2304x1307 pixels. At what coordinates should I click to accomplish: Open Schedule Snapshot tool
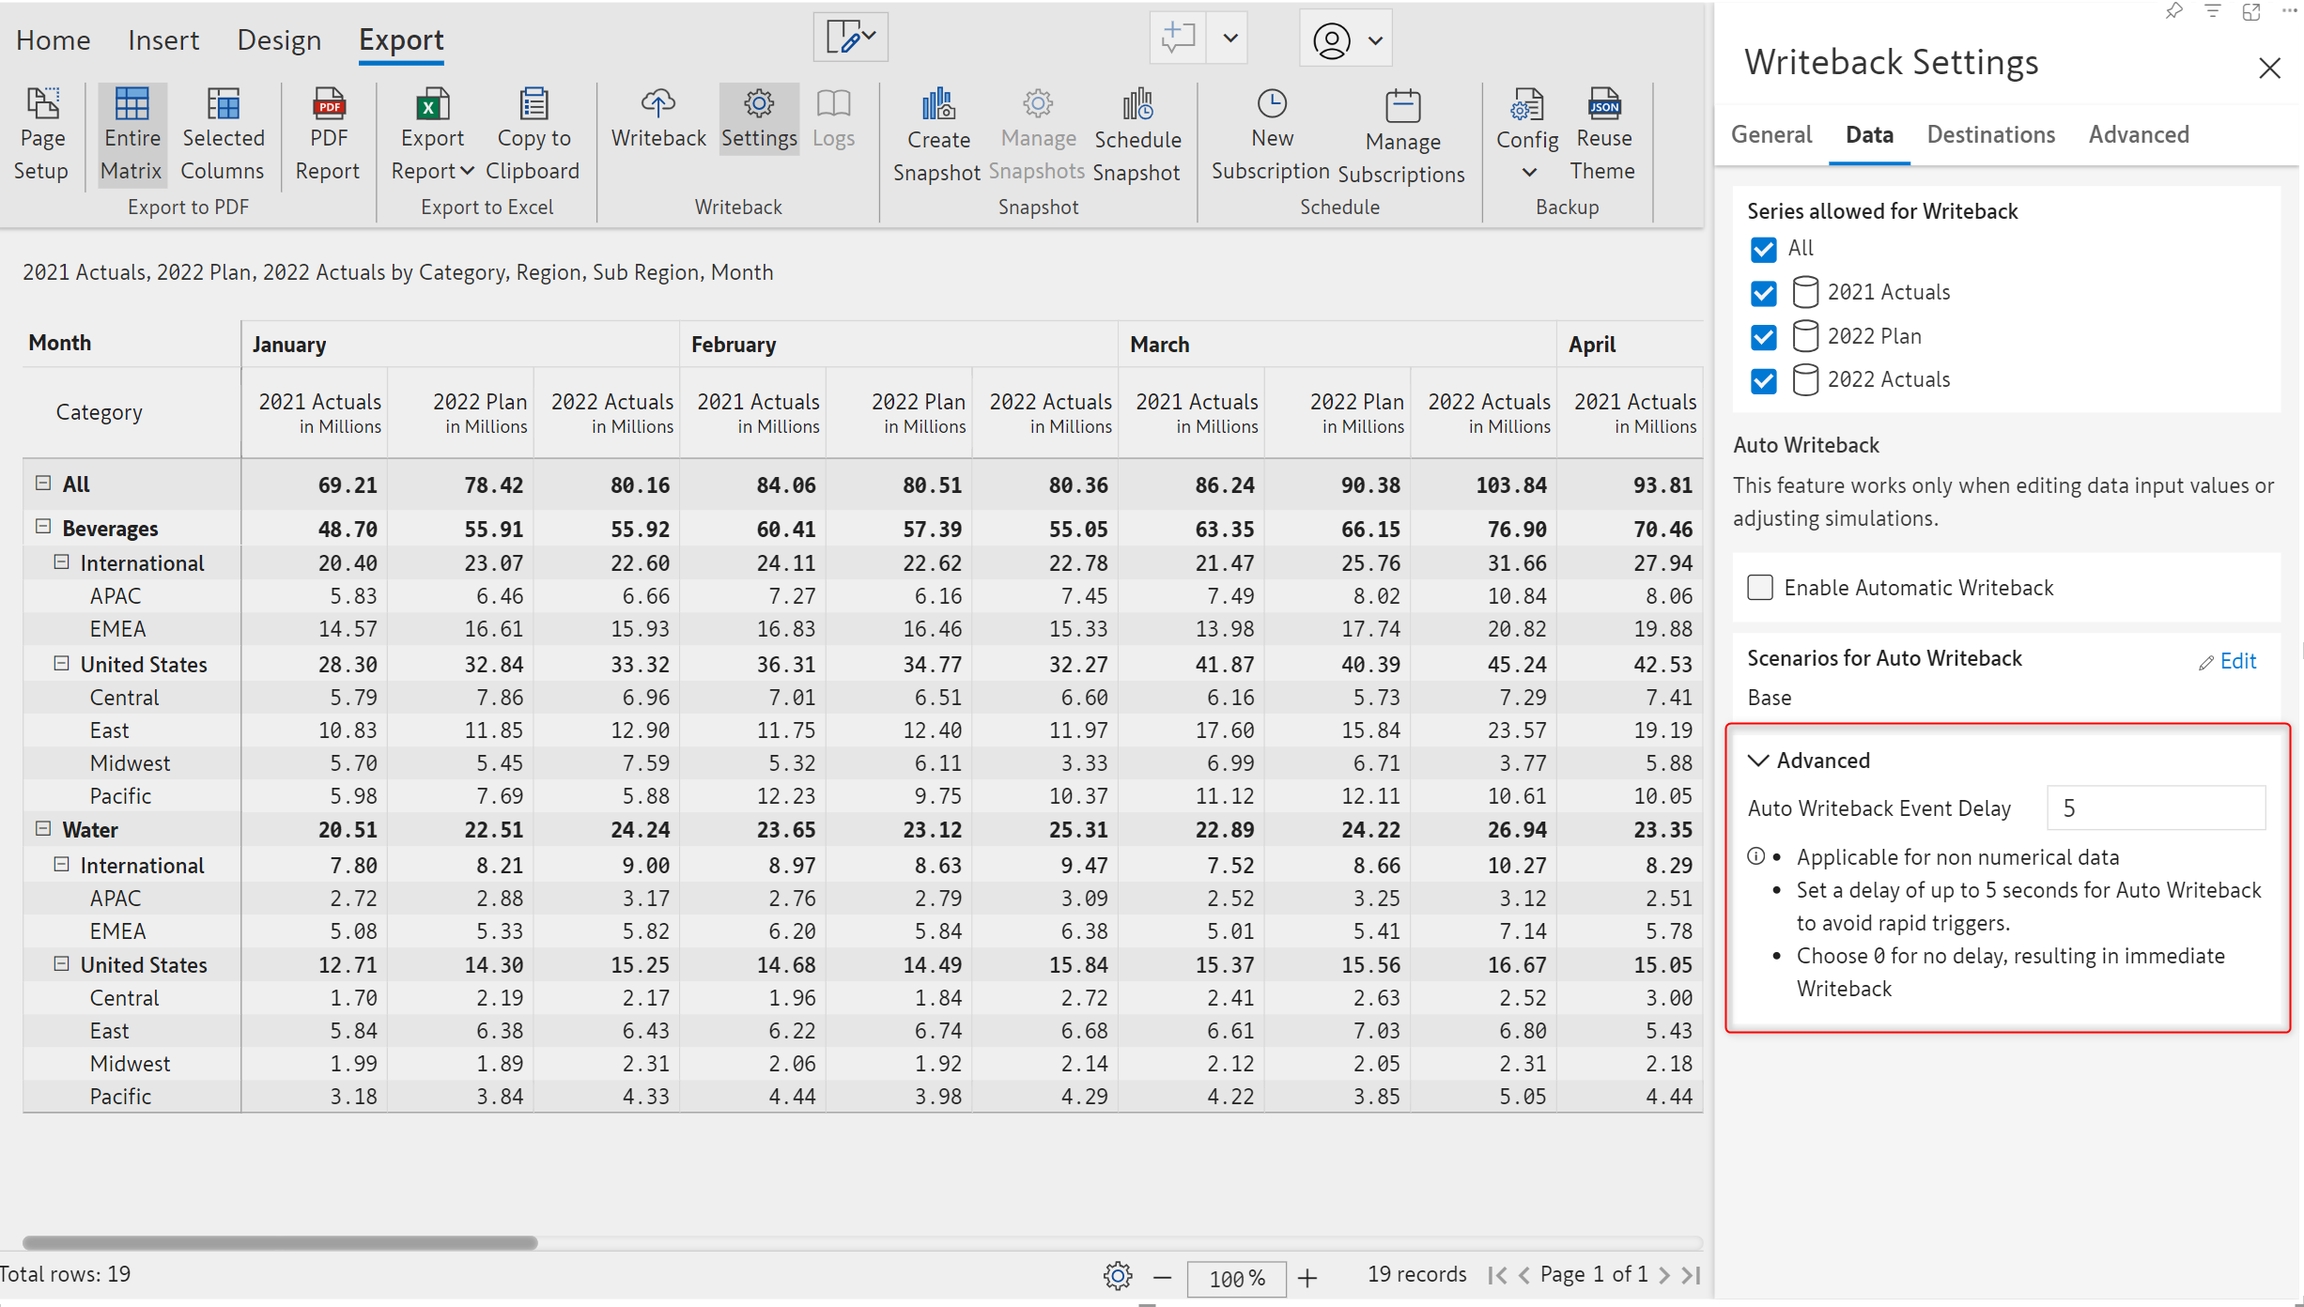[1137, 104]
